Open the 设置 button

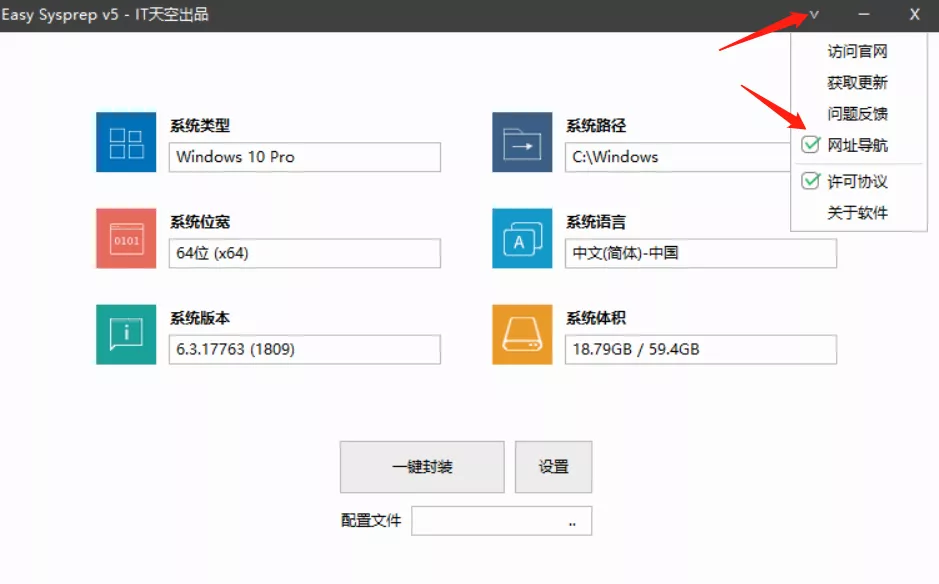pyautogui.click(x=553, y=467)
